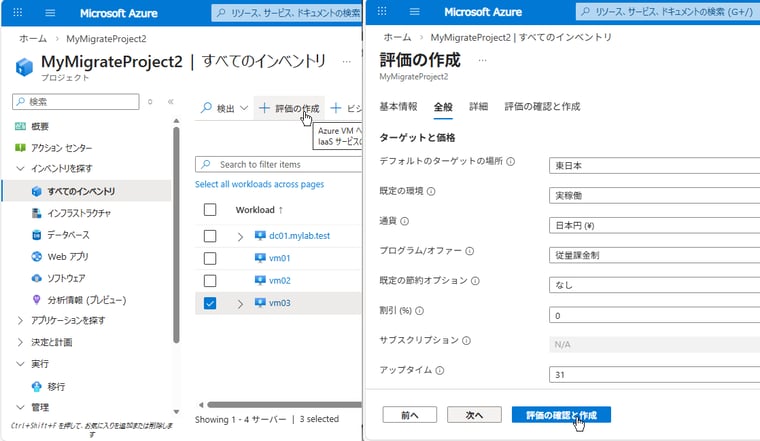Expand the vm03 row chevron
The height and width of the screenshot is (441, 760).
(x=240, y=304)
